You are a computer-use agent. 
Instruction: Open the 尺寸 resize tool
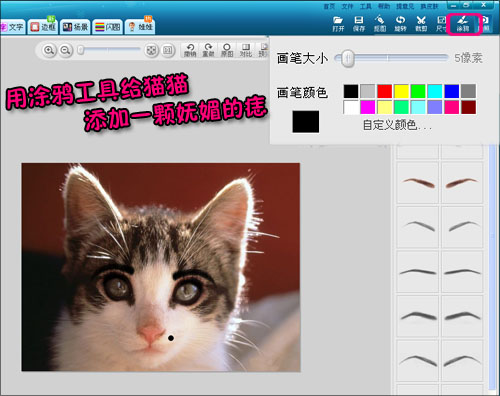pyautogui.click(x=441, y=24)
